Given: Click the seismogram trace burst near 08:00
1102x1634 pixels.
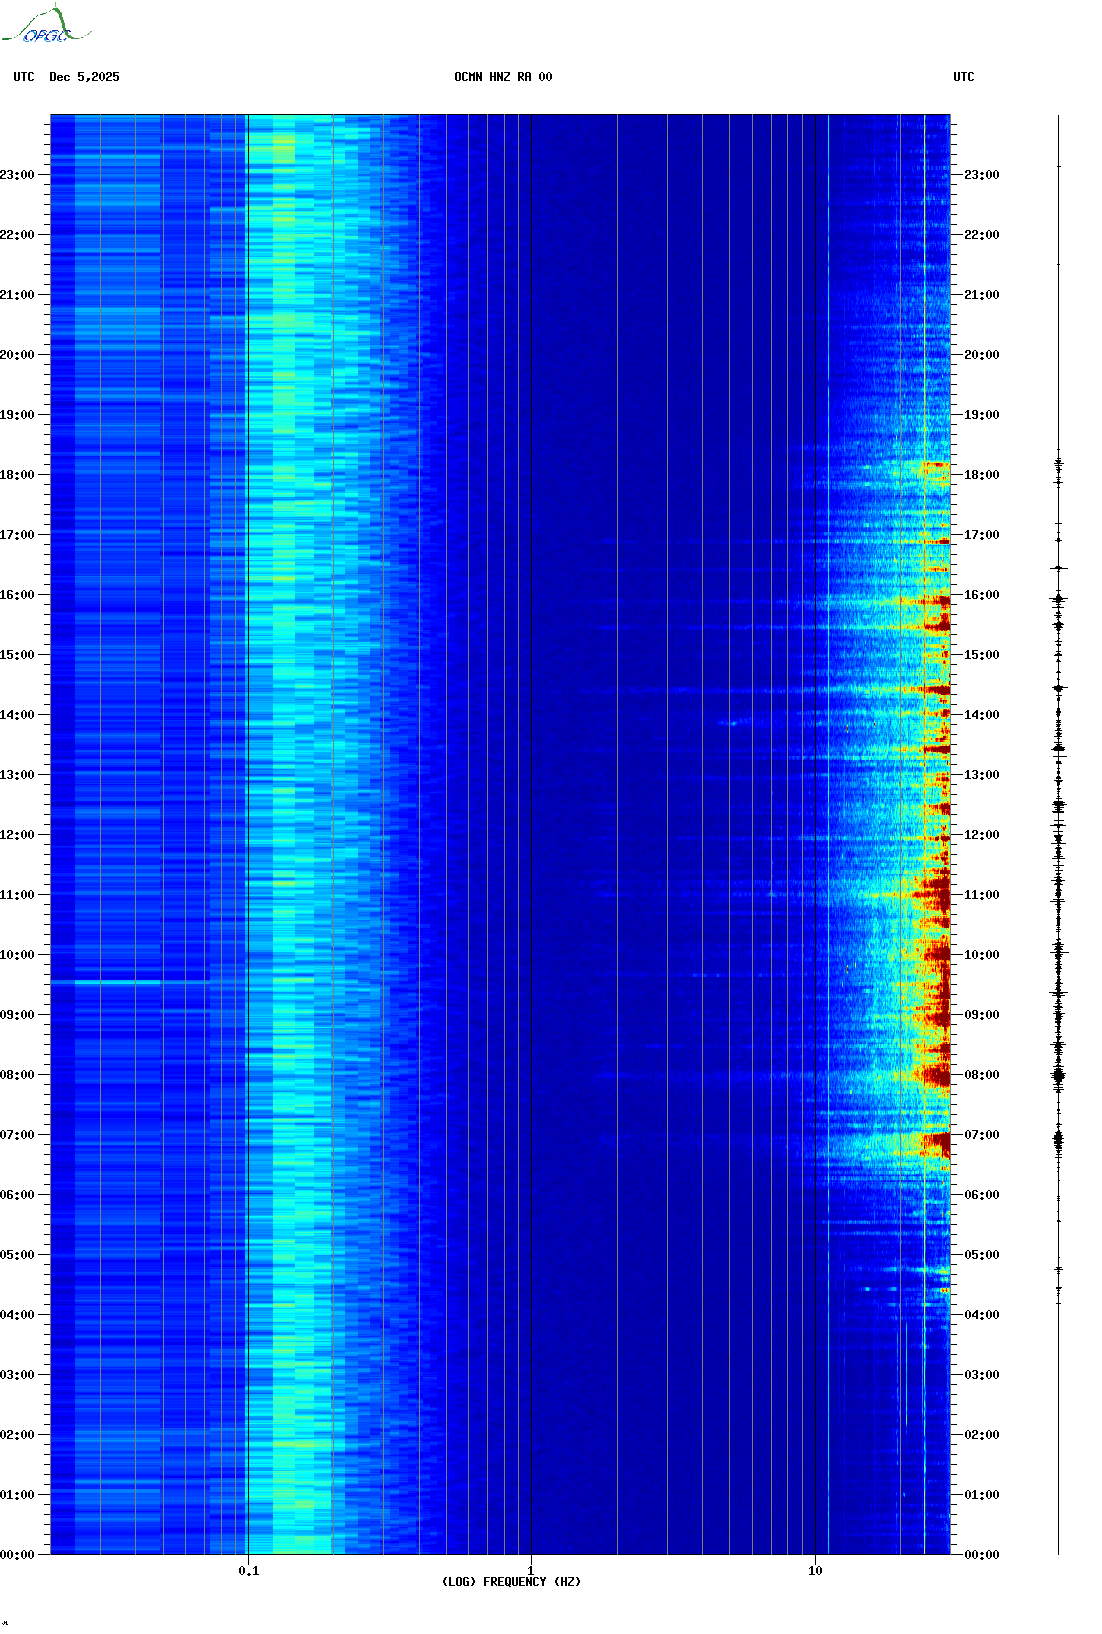Looking at the screenshot, I should (x=1058, y=1076).
